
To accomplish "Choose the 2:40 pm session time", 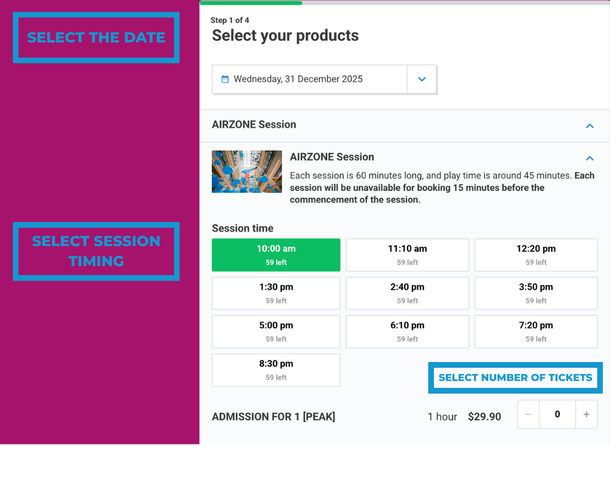I will 407,293.
